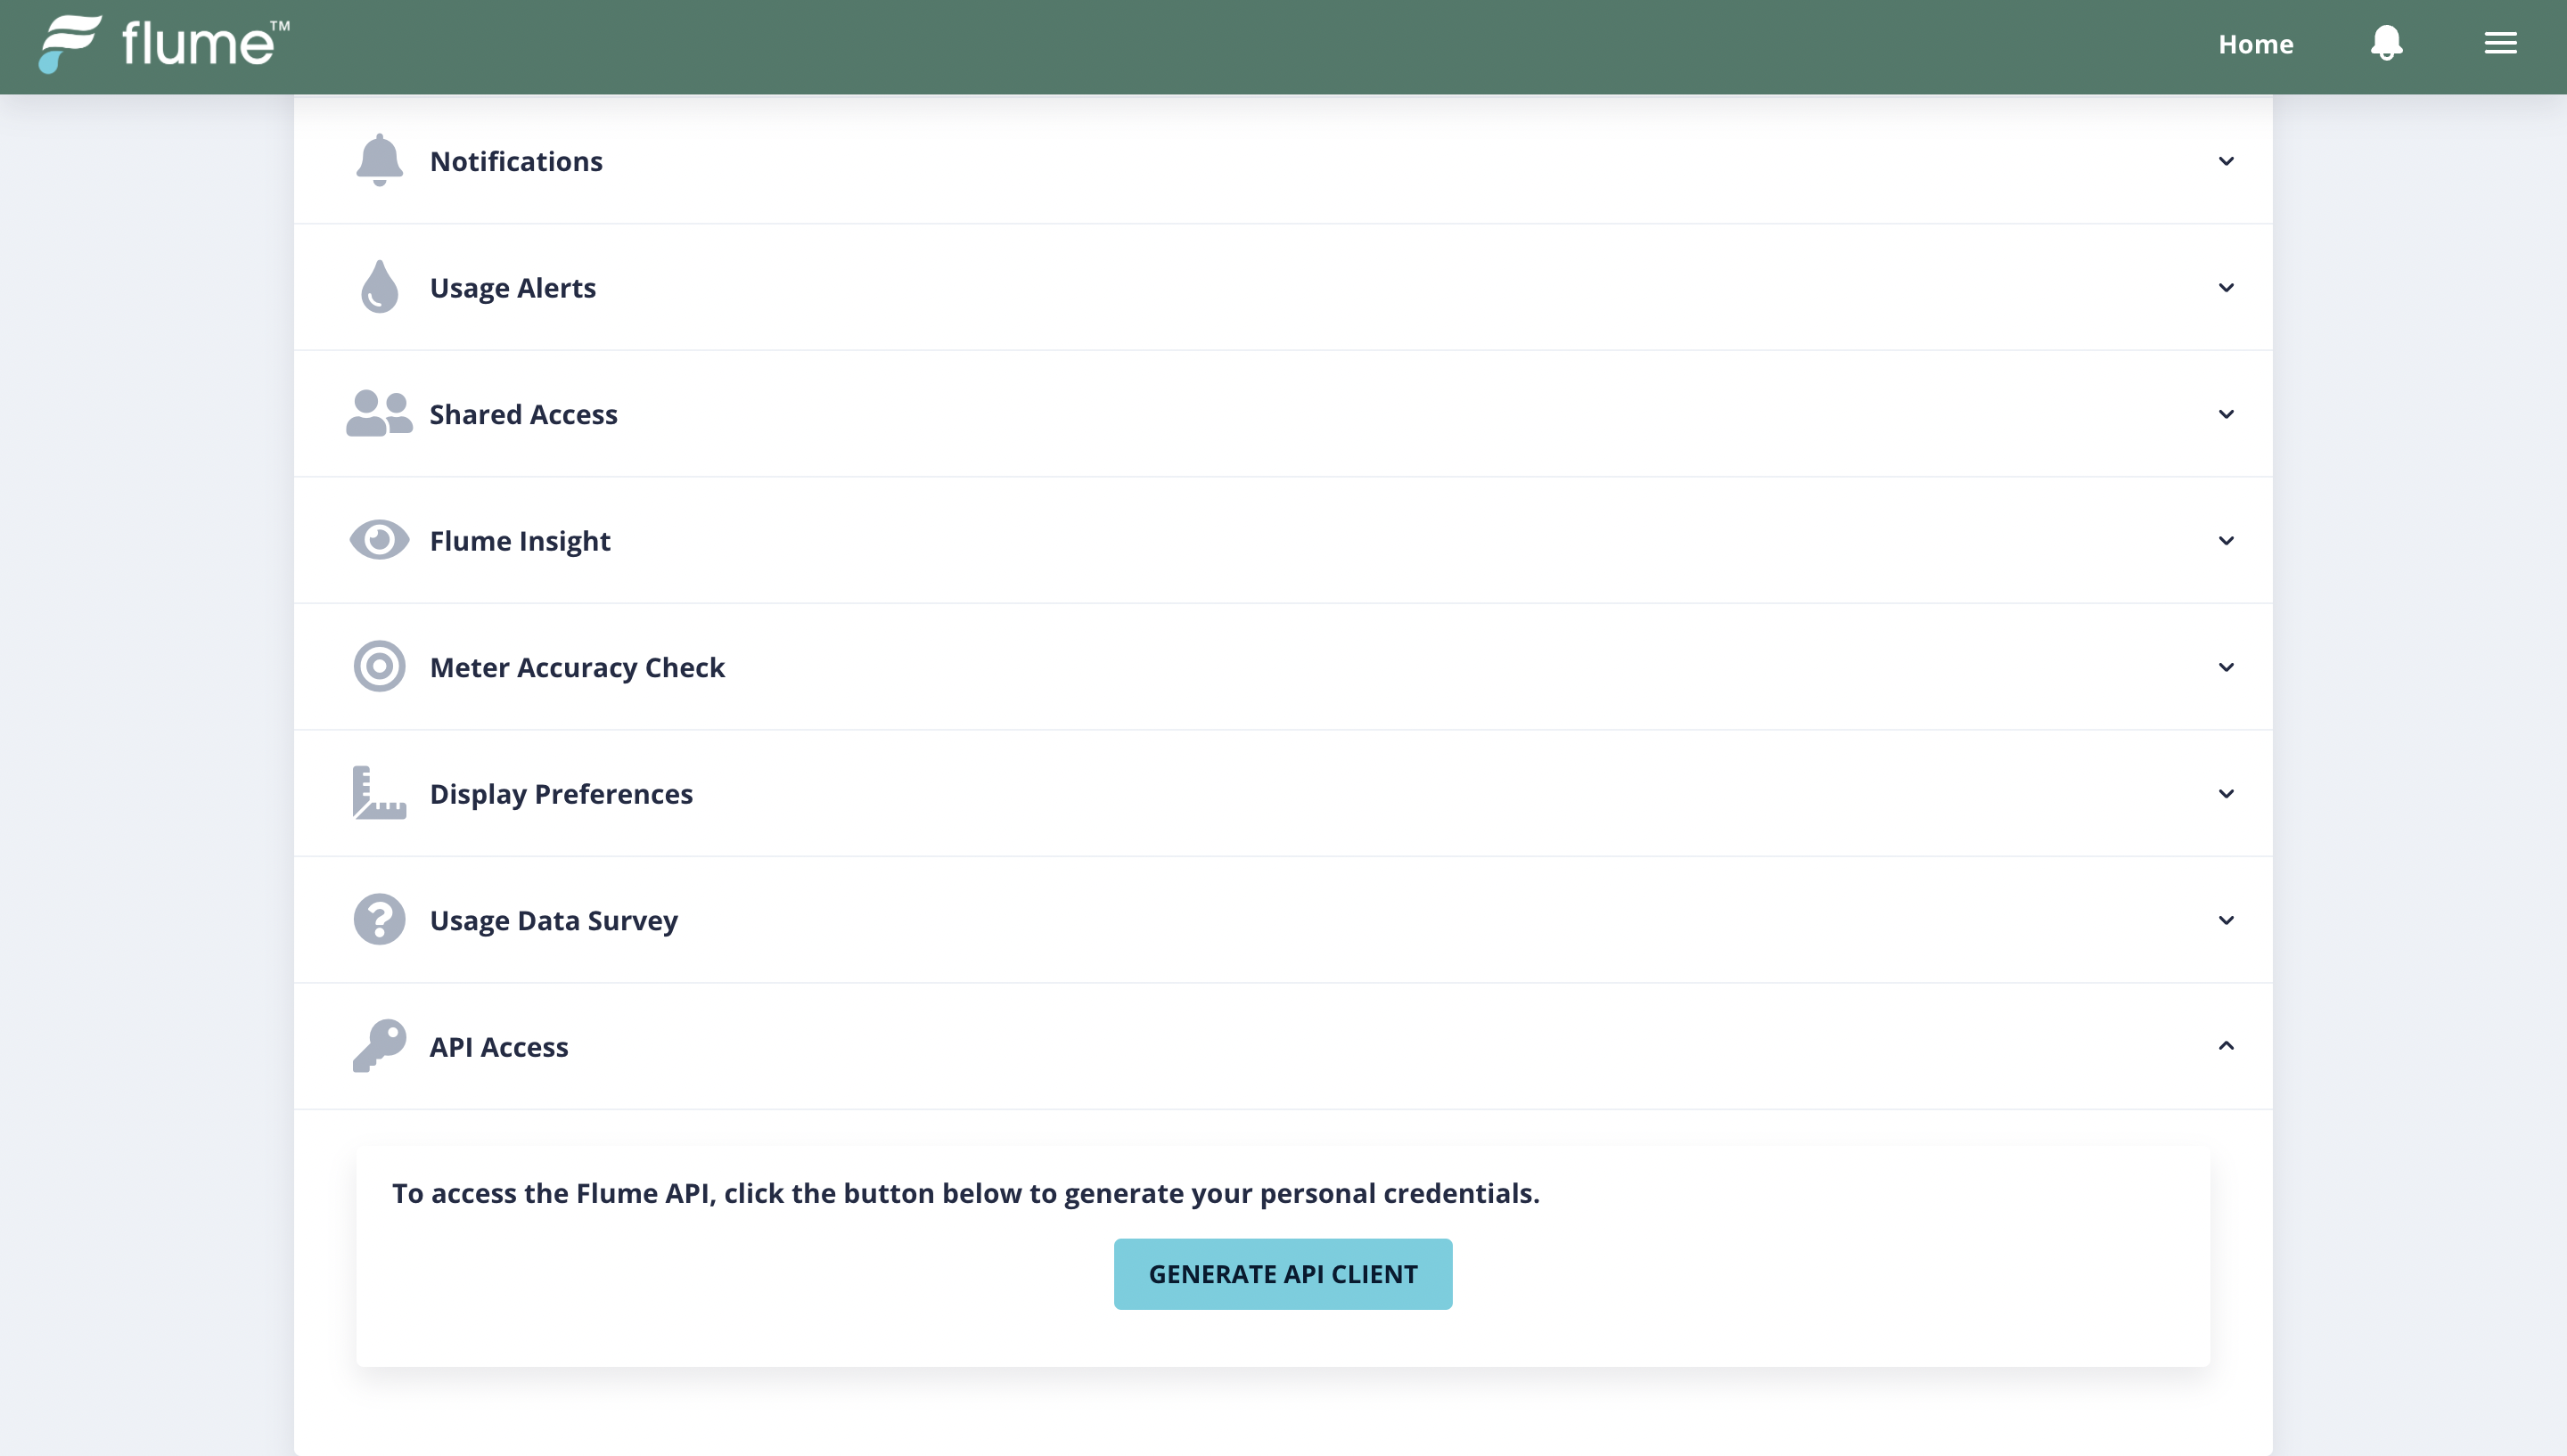Open the hamburger menu icon

click(x=2500, y=43)
